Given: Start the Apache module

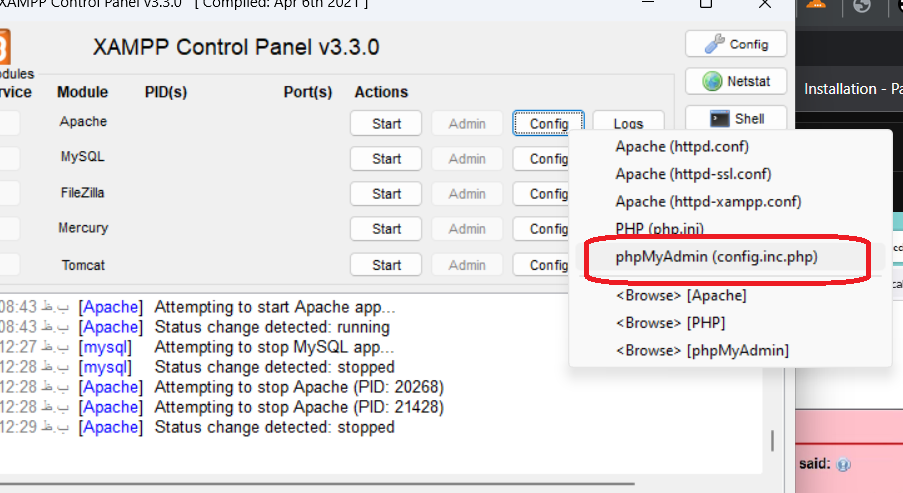Looking at the screenshot, I should click(x=386, y=123).
